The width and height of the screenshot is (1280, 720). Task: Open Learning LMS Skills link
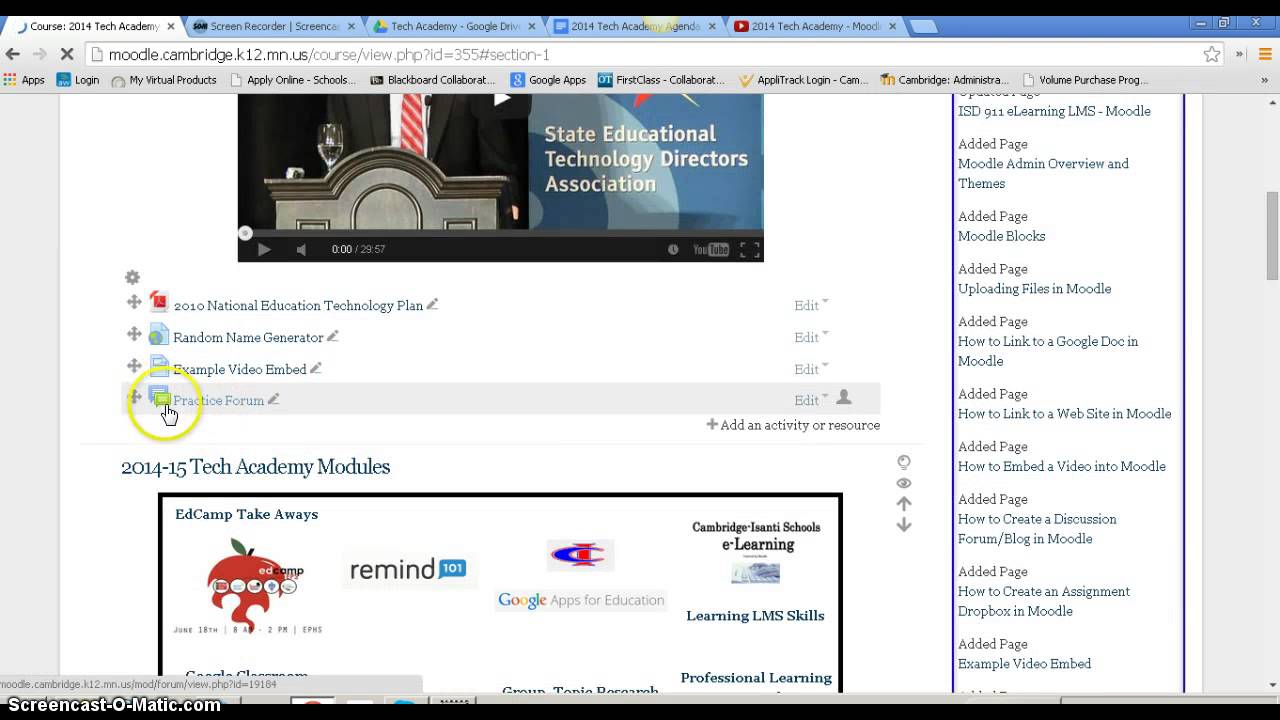(755, 616)
